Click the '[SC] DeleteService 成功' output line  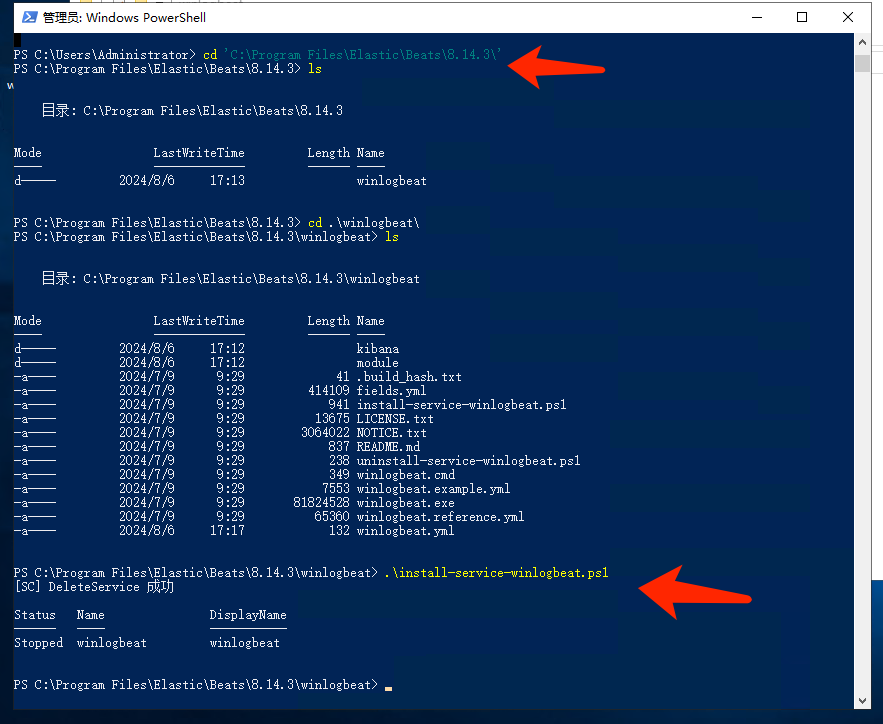click(x=94, y=587)
